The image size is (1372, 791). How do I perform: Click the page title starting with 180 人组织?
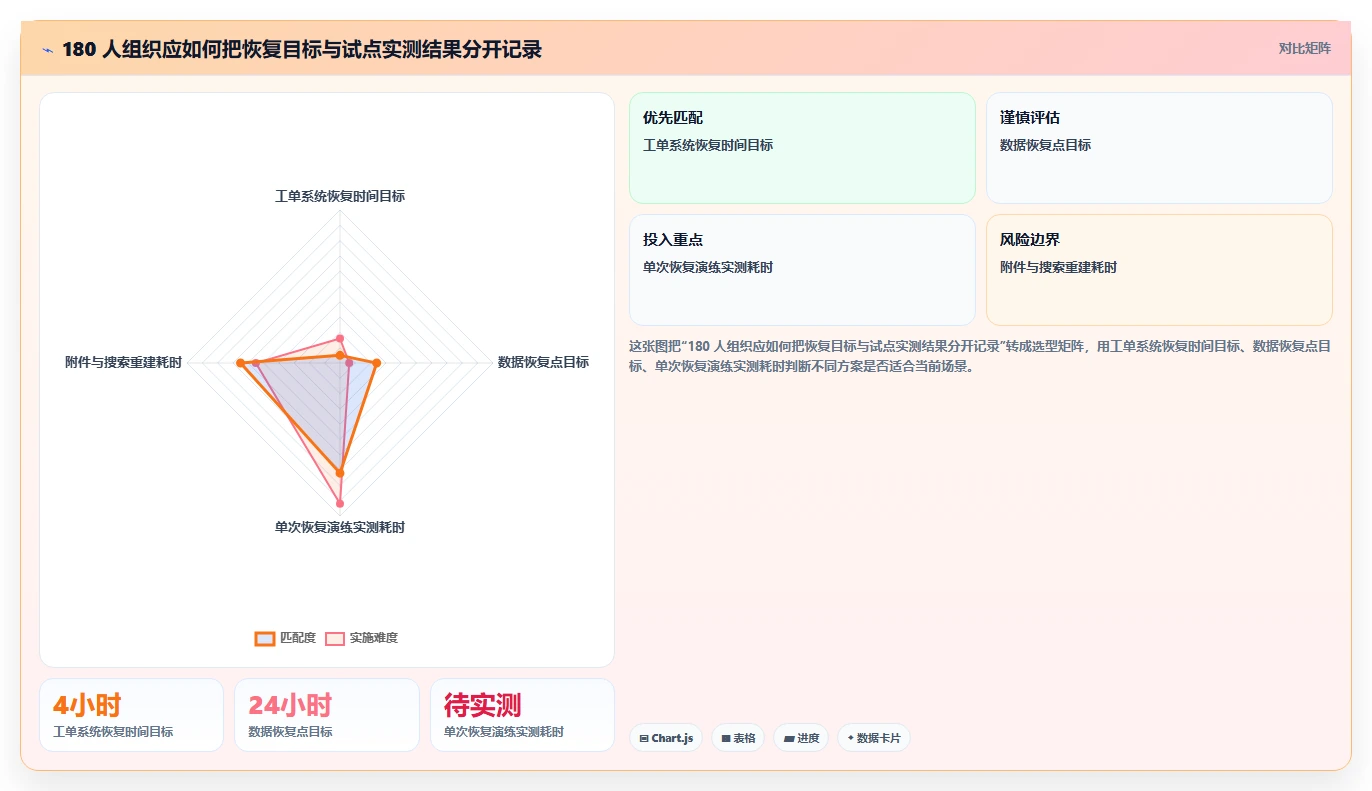click(x=302, y=49)
